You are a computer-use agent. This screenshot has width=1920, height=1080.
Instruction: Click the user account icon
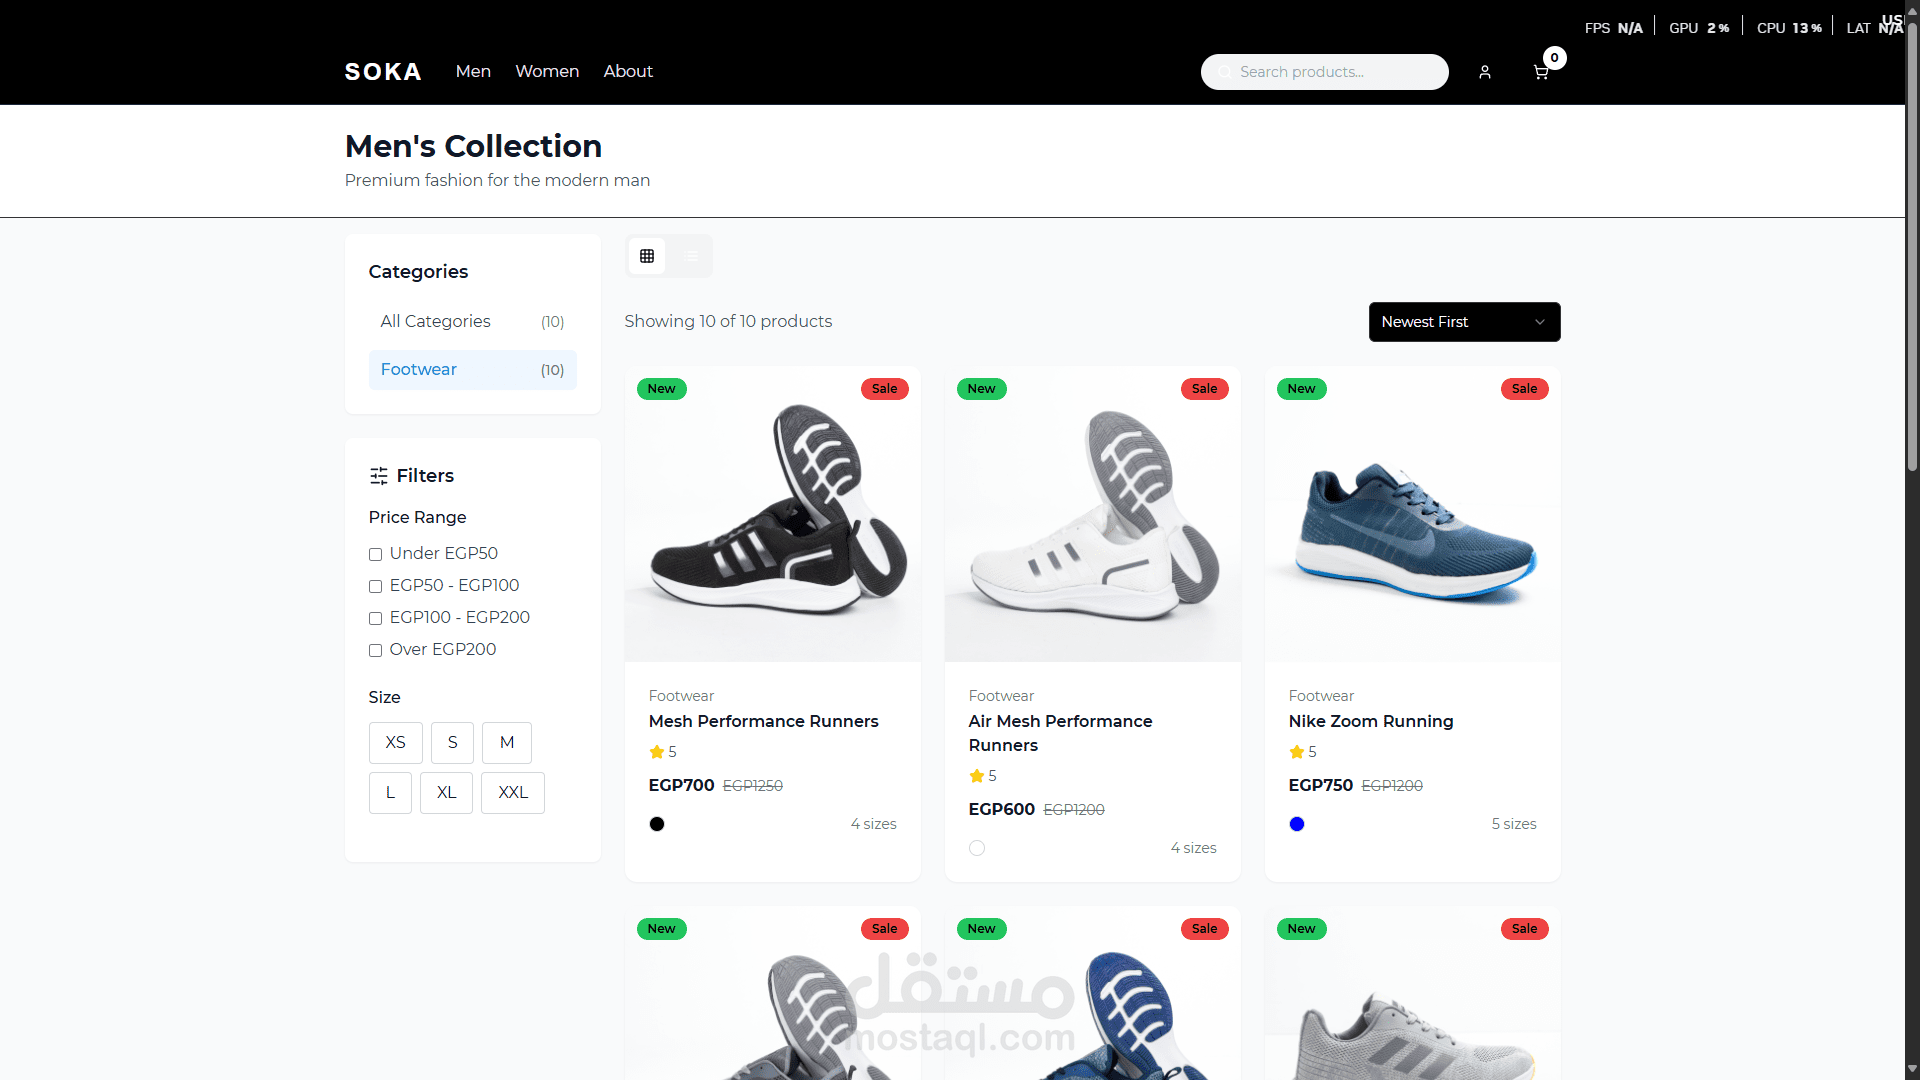(1485, 72)
